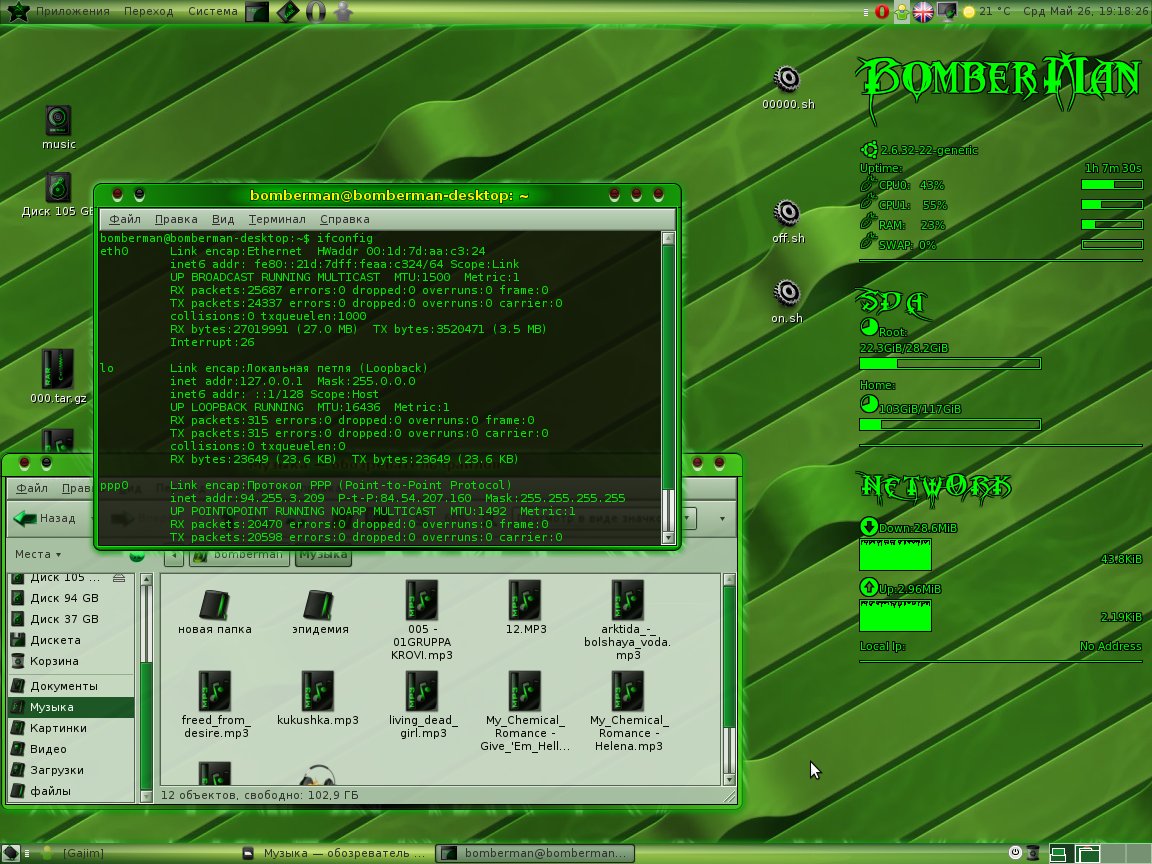The image size is (1152, 864).
Task: Select файлы in sidebar
Action: 71,791
